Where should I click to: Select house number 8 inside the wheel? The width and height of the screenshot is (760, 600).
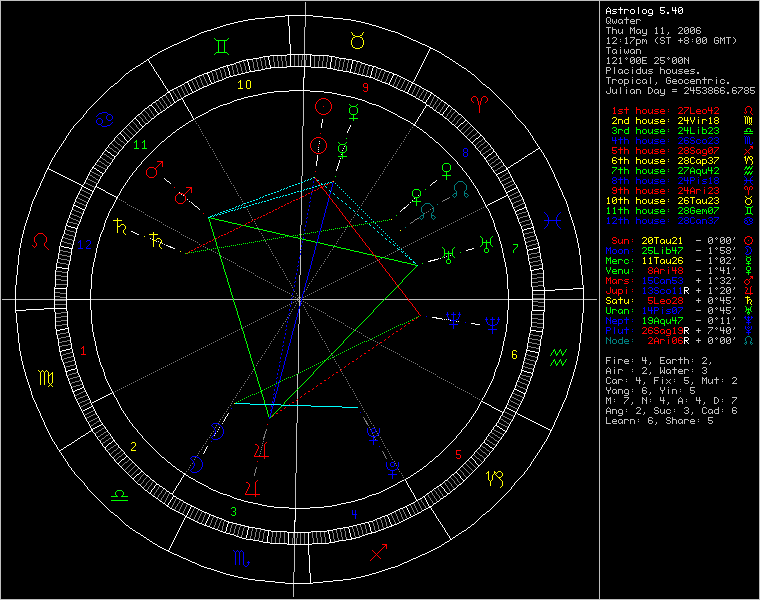tap(465, 153)
